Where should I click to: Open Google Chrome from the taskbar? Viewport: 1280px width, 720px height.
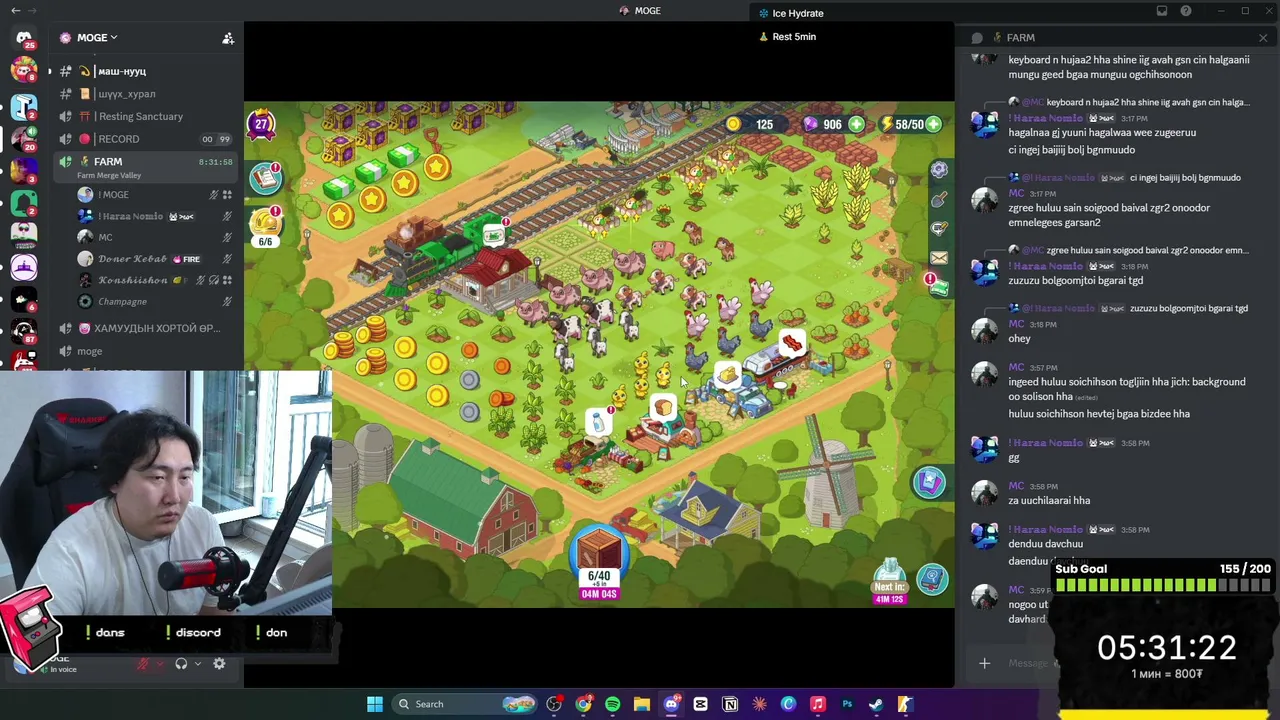tap(583, 704)
